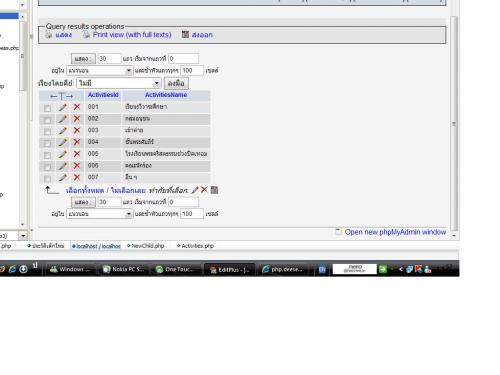The height and width of the screenshot is (375, 500).
Task: Edit row 001 with pencil icon
Action: [63, 107]
